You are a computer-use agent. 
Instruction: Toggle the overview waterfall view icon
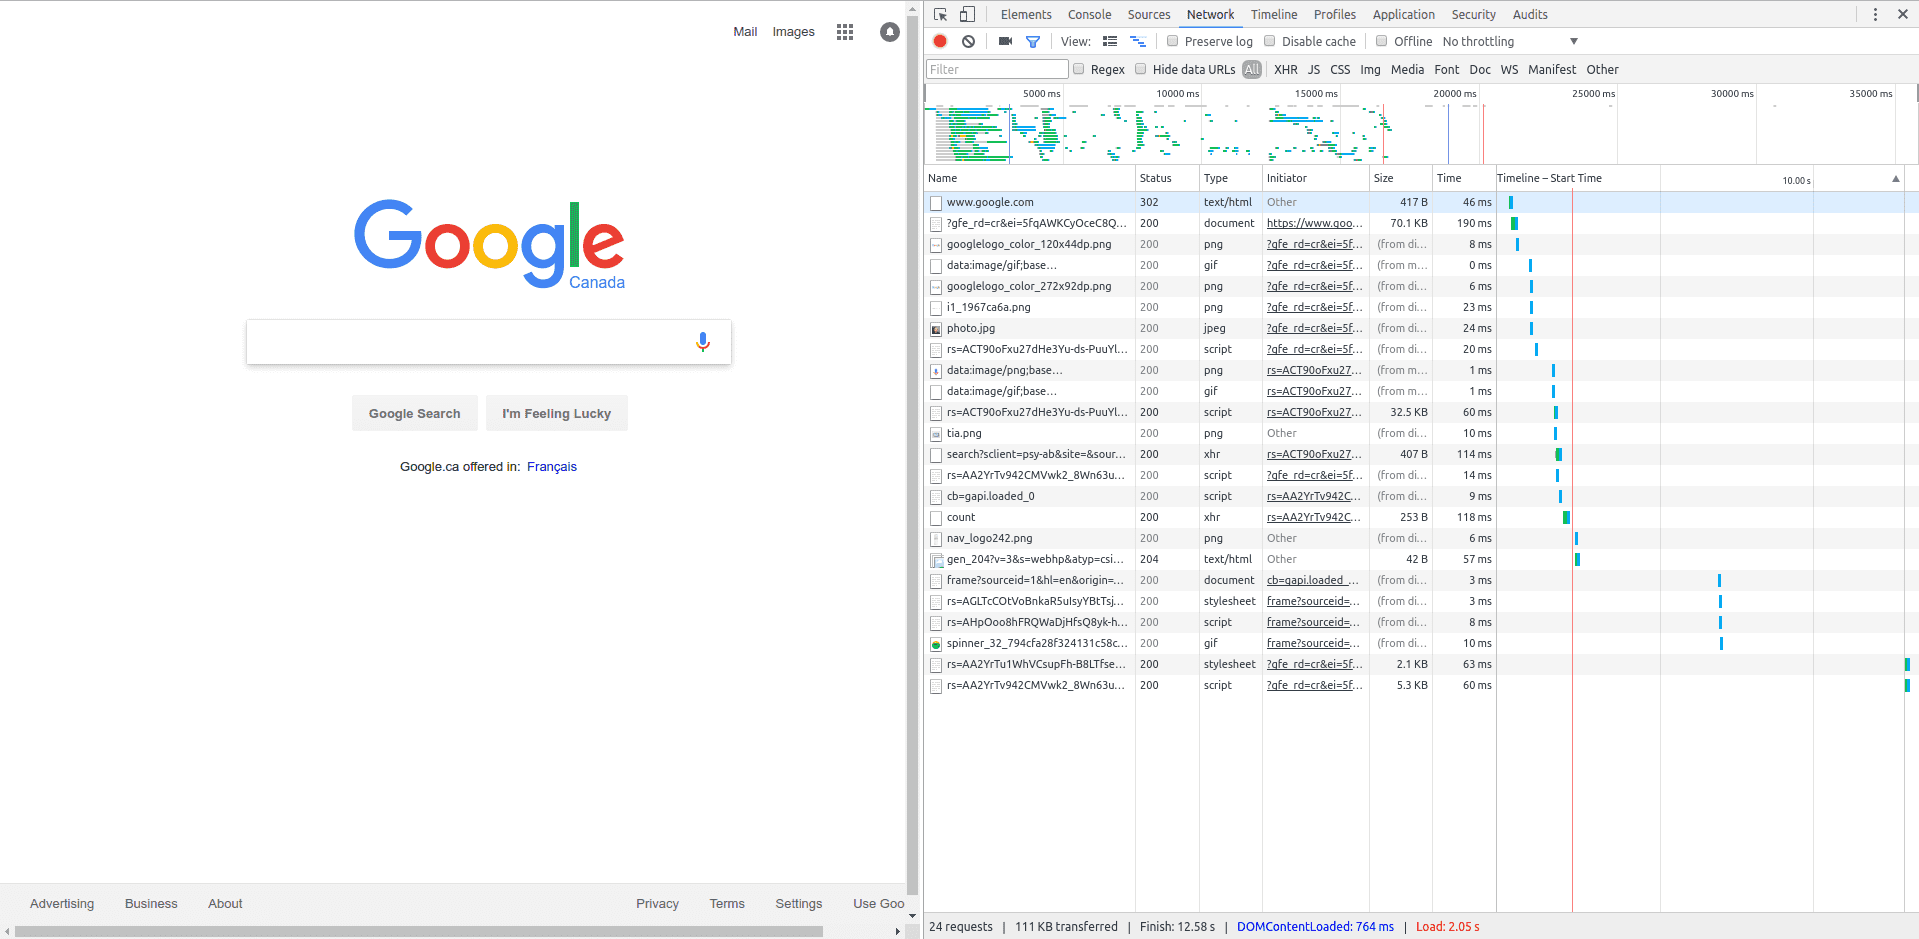(x=1138, y=41)
